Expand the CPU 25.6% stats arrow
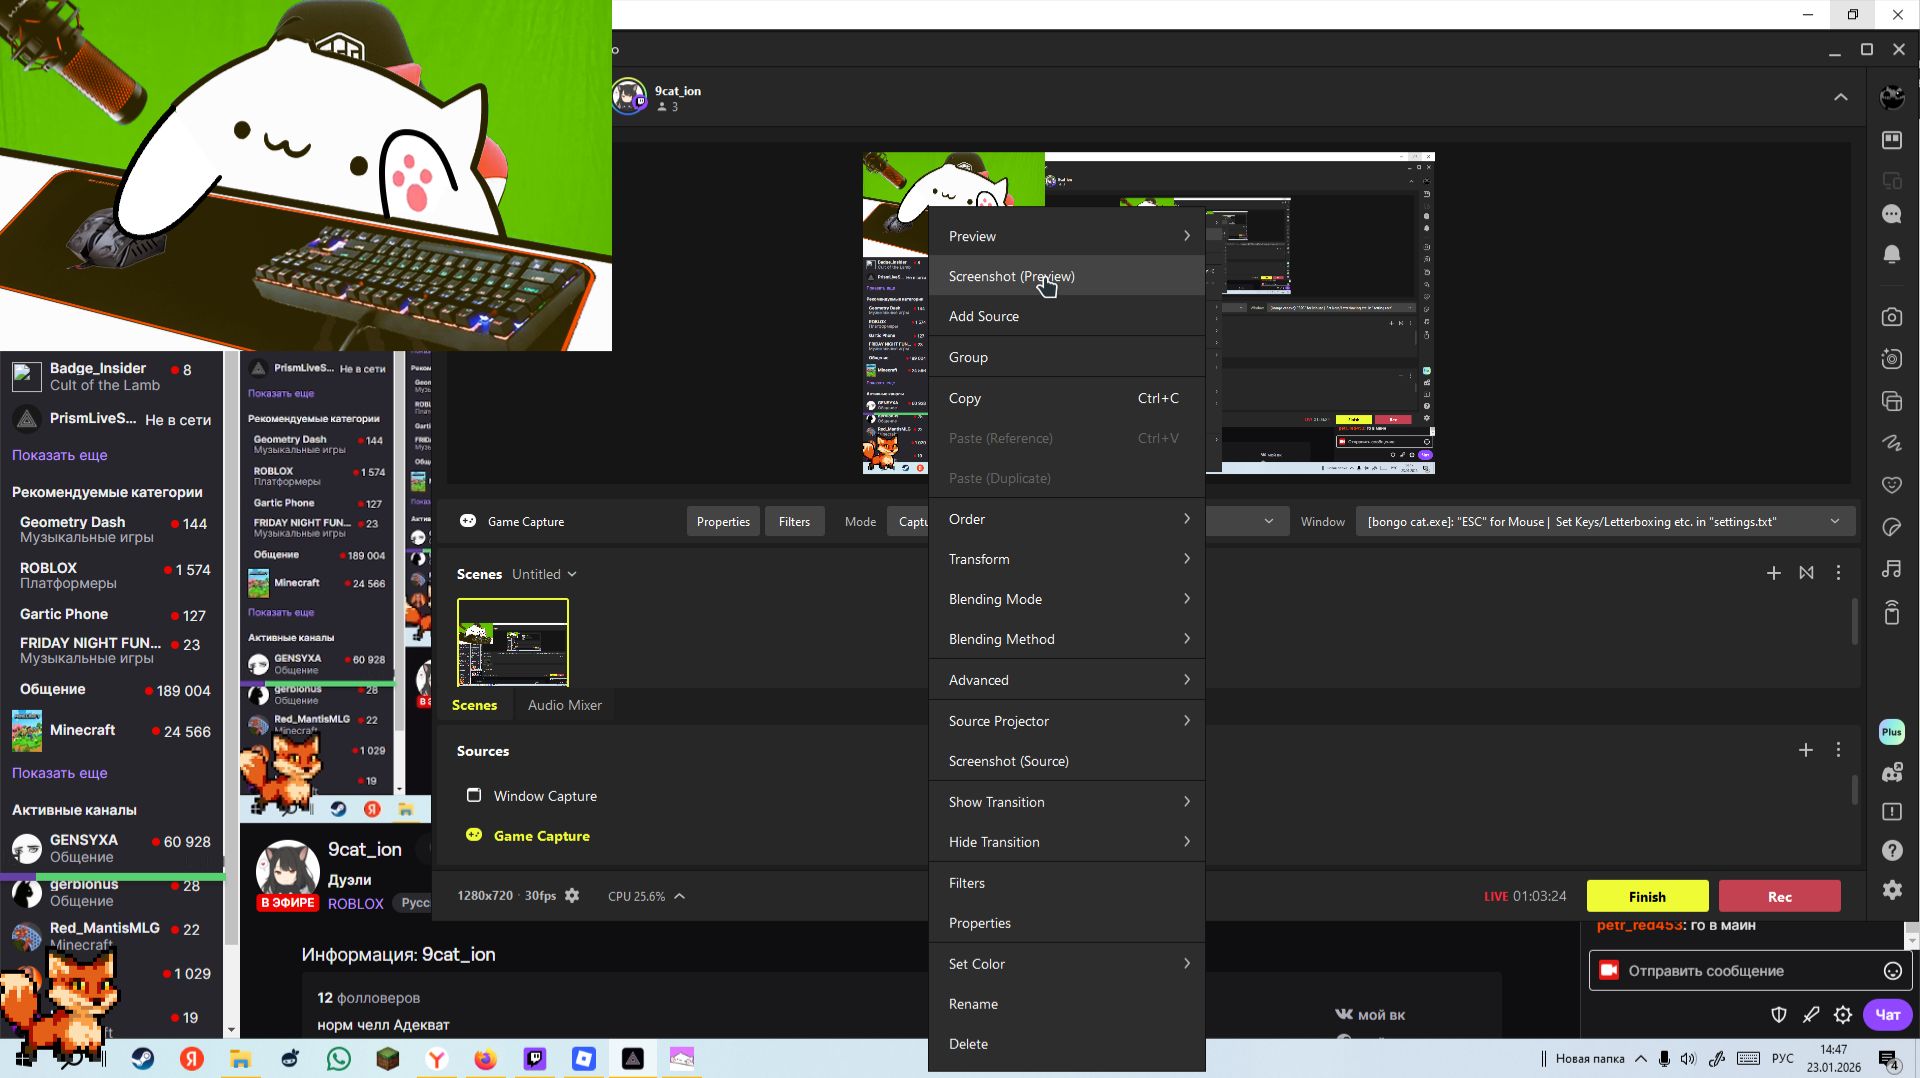The height and width of the screenshot is (1078, 1920). 679,896
